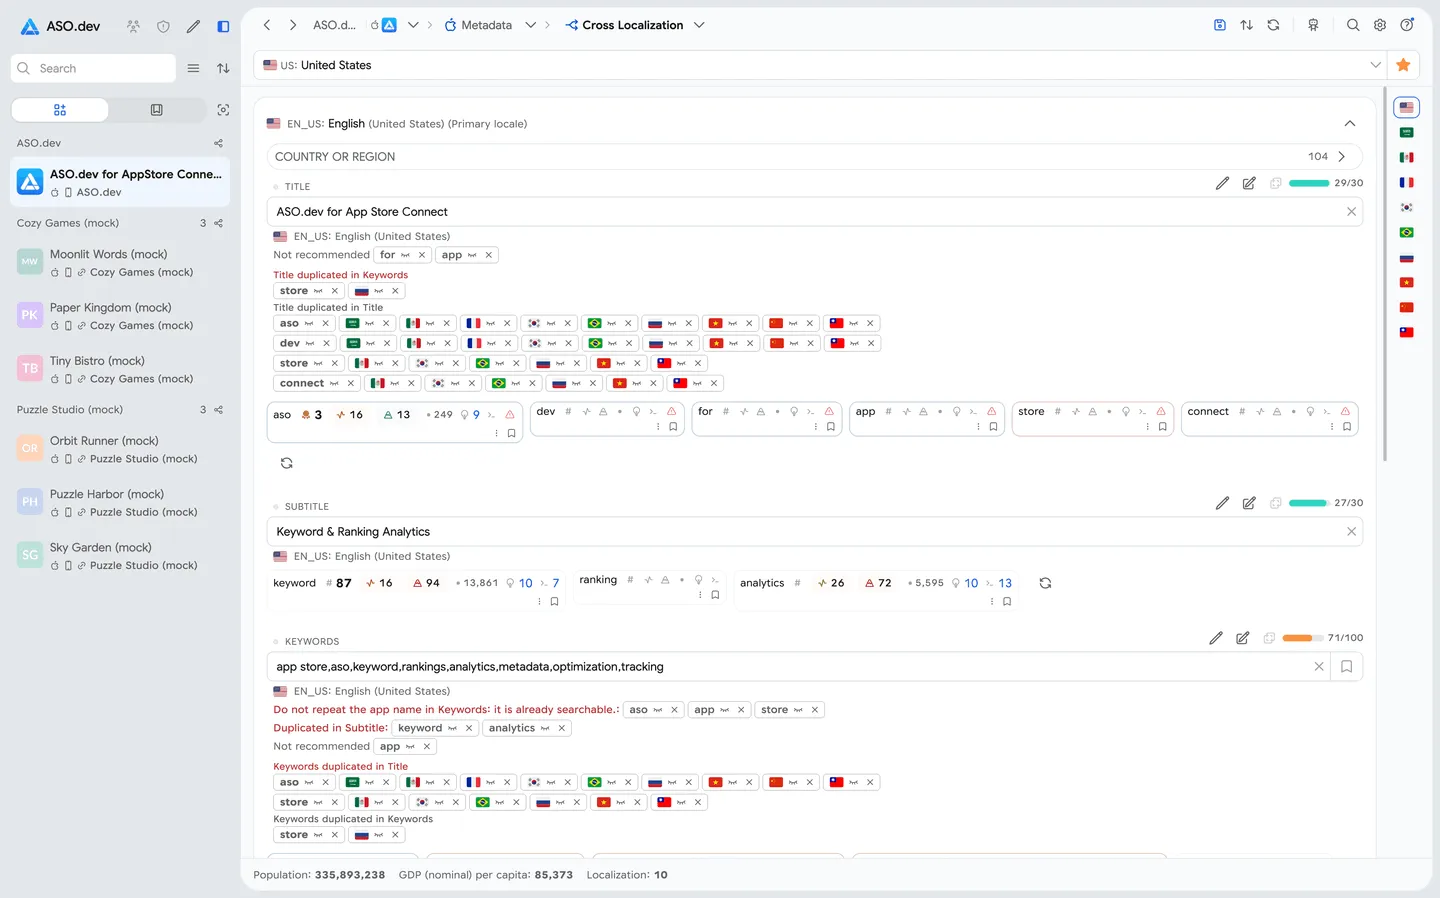Click the robot assistant icon in the top toolbar
The image size is (1440, 898).
click(x=1313, y=25)
